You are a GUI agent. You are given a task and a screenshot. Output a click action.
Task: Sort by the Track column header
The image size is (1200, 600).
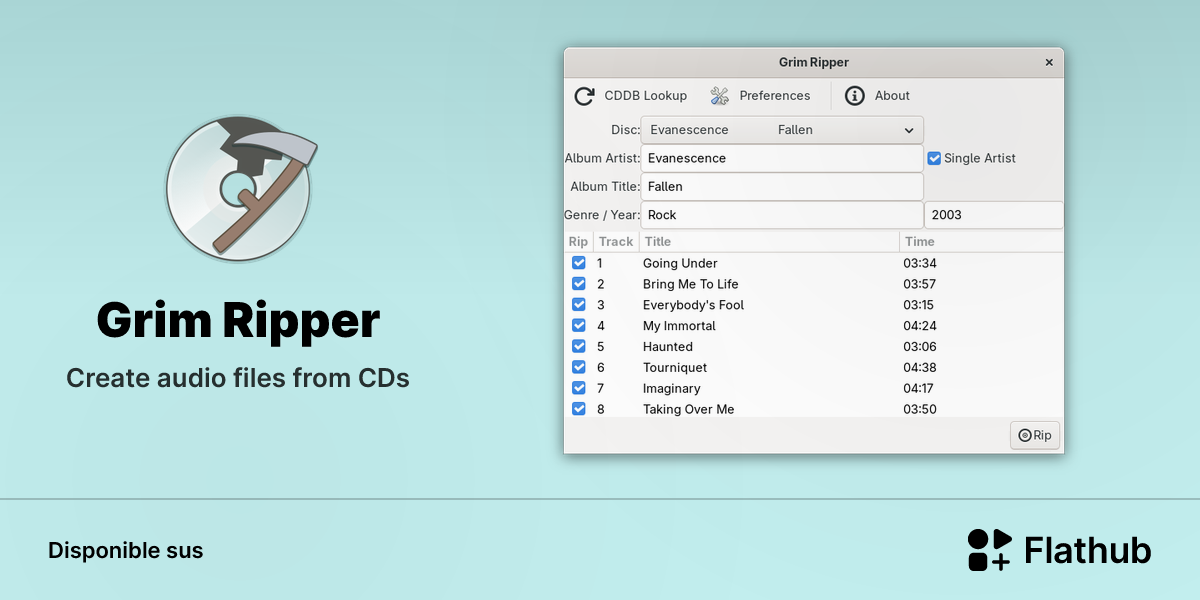tap(616, 242)
